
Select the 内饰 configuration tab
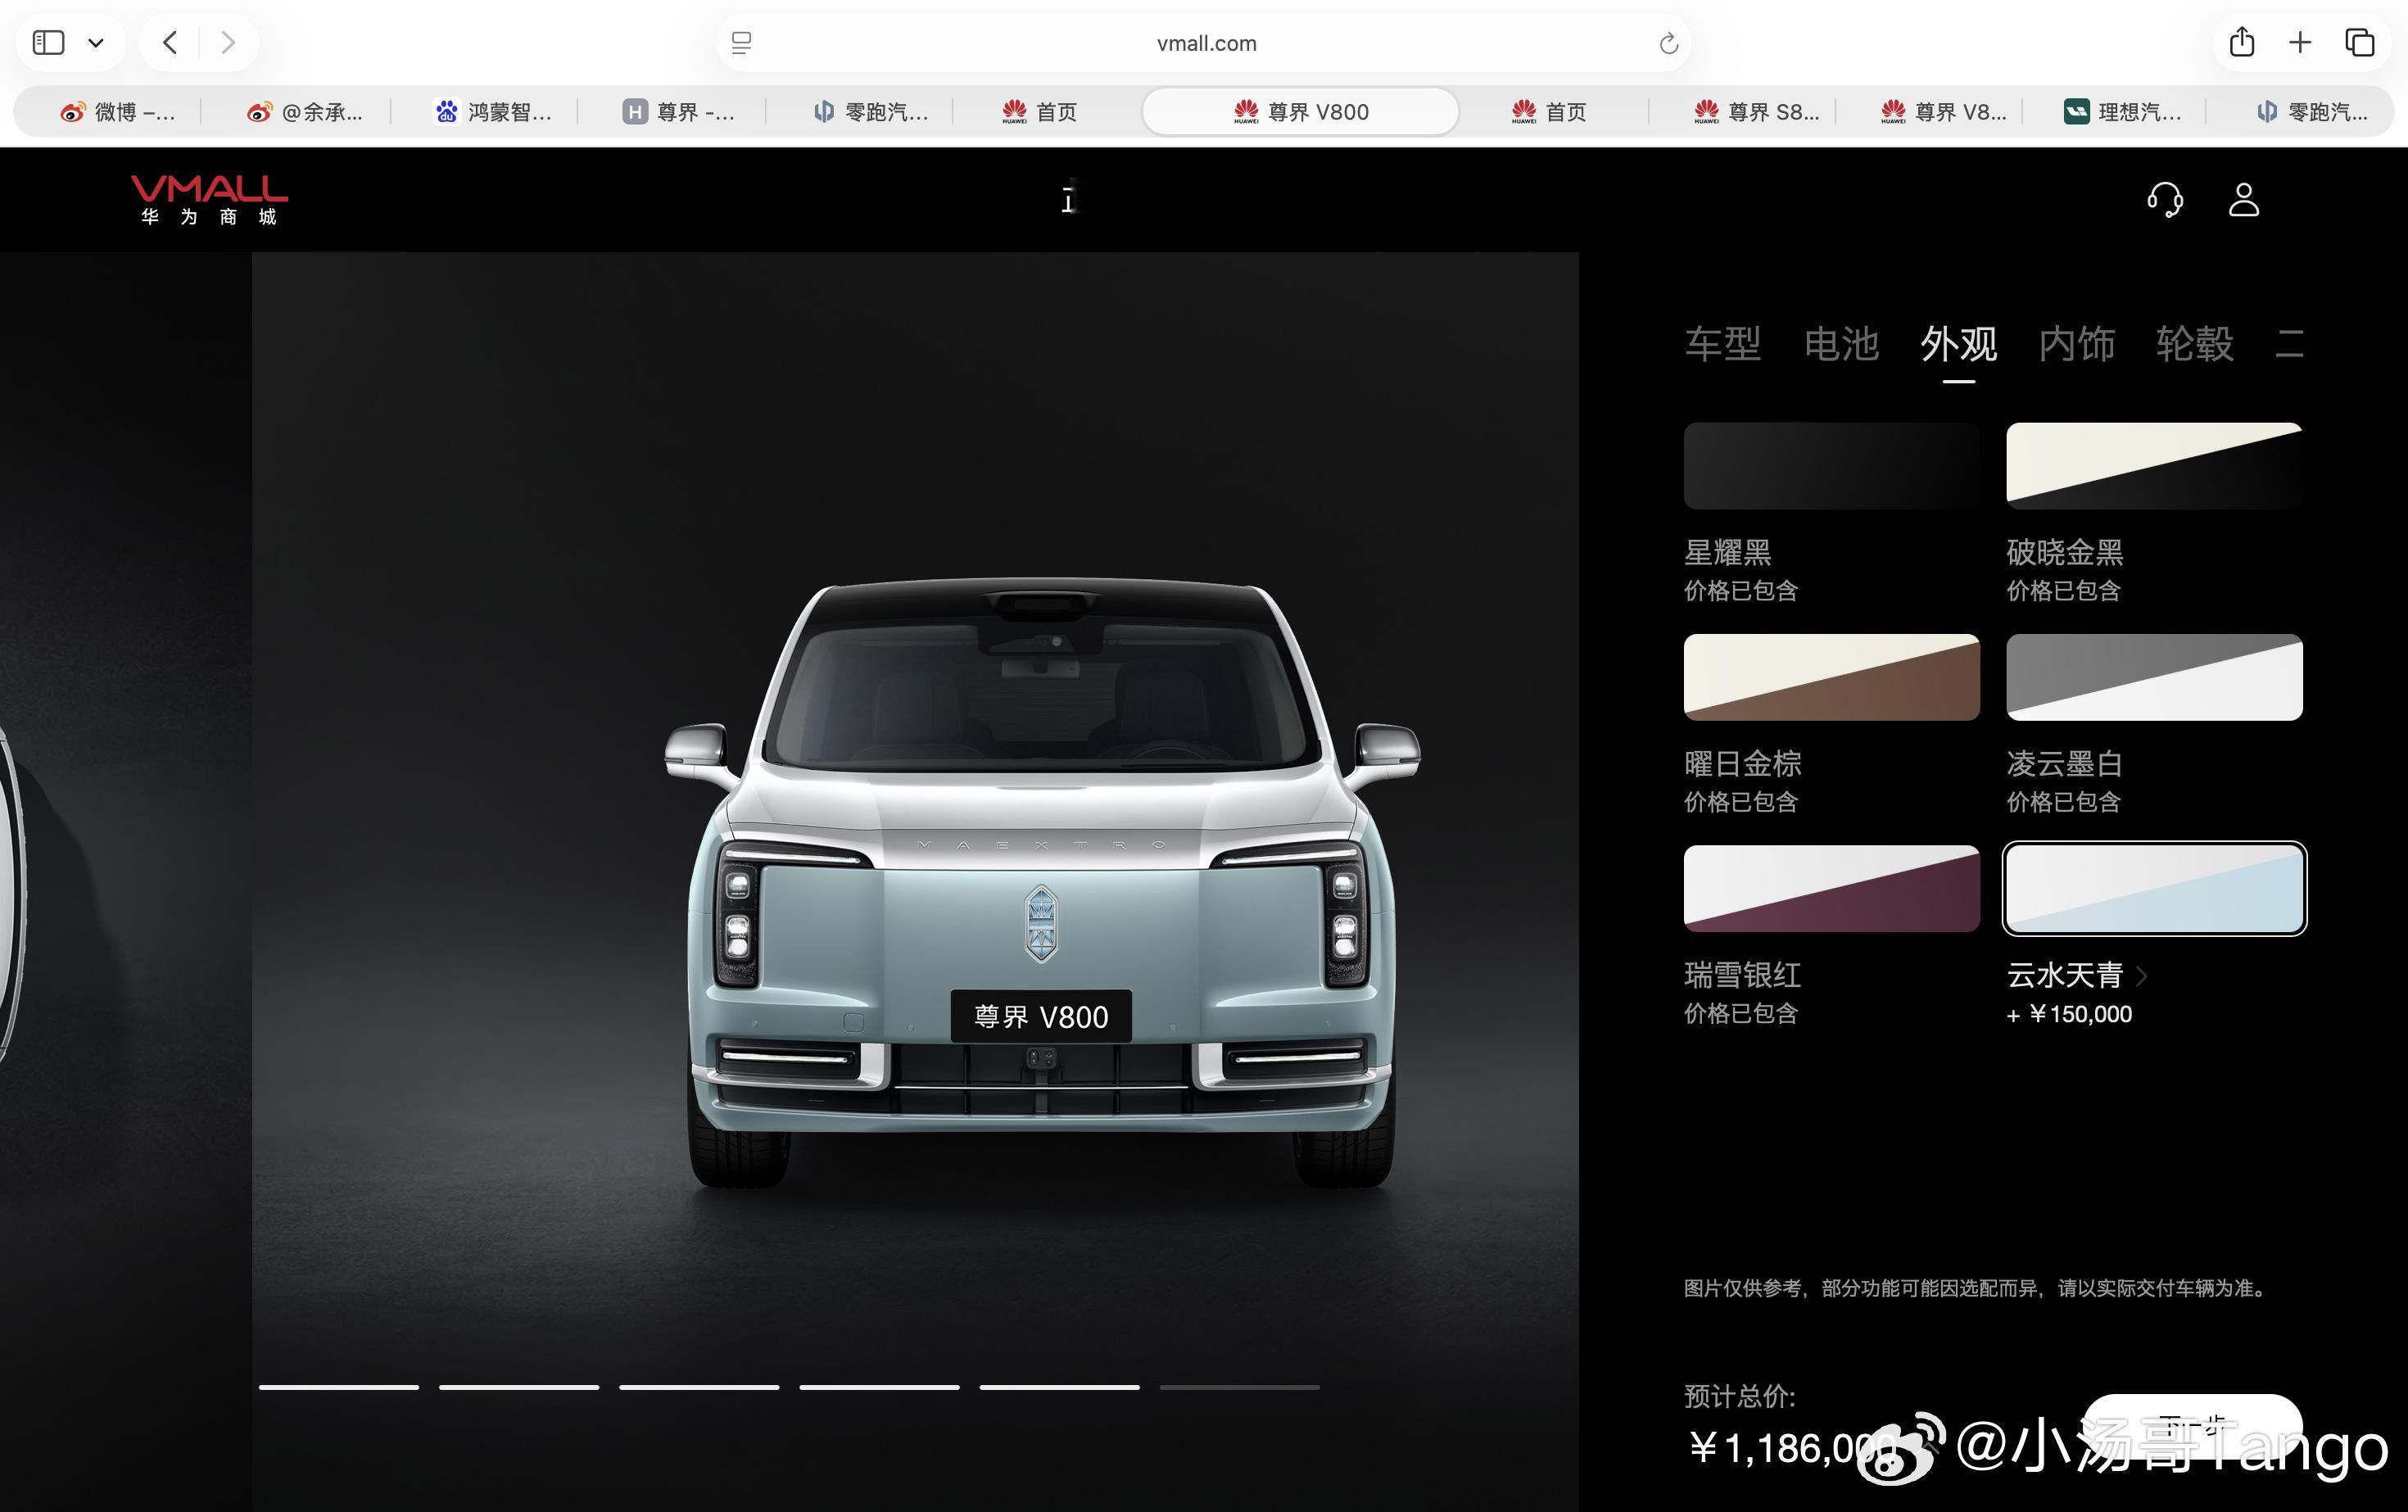(2077, 344)
